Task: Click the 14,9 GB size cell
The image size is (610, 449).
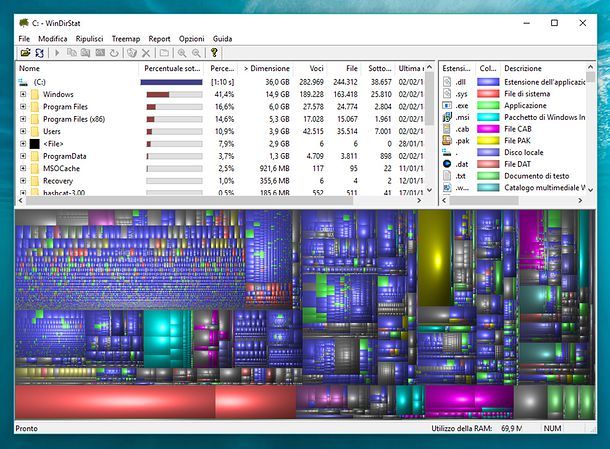Action: pyautogui.click(x=278, y=95)
